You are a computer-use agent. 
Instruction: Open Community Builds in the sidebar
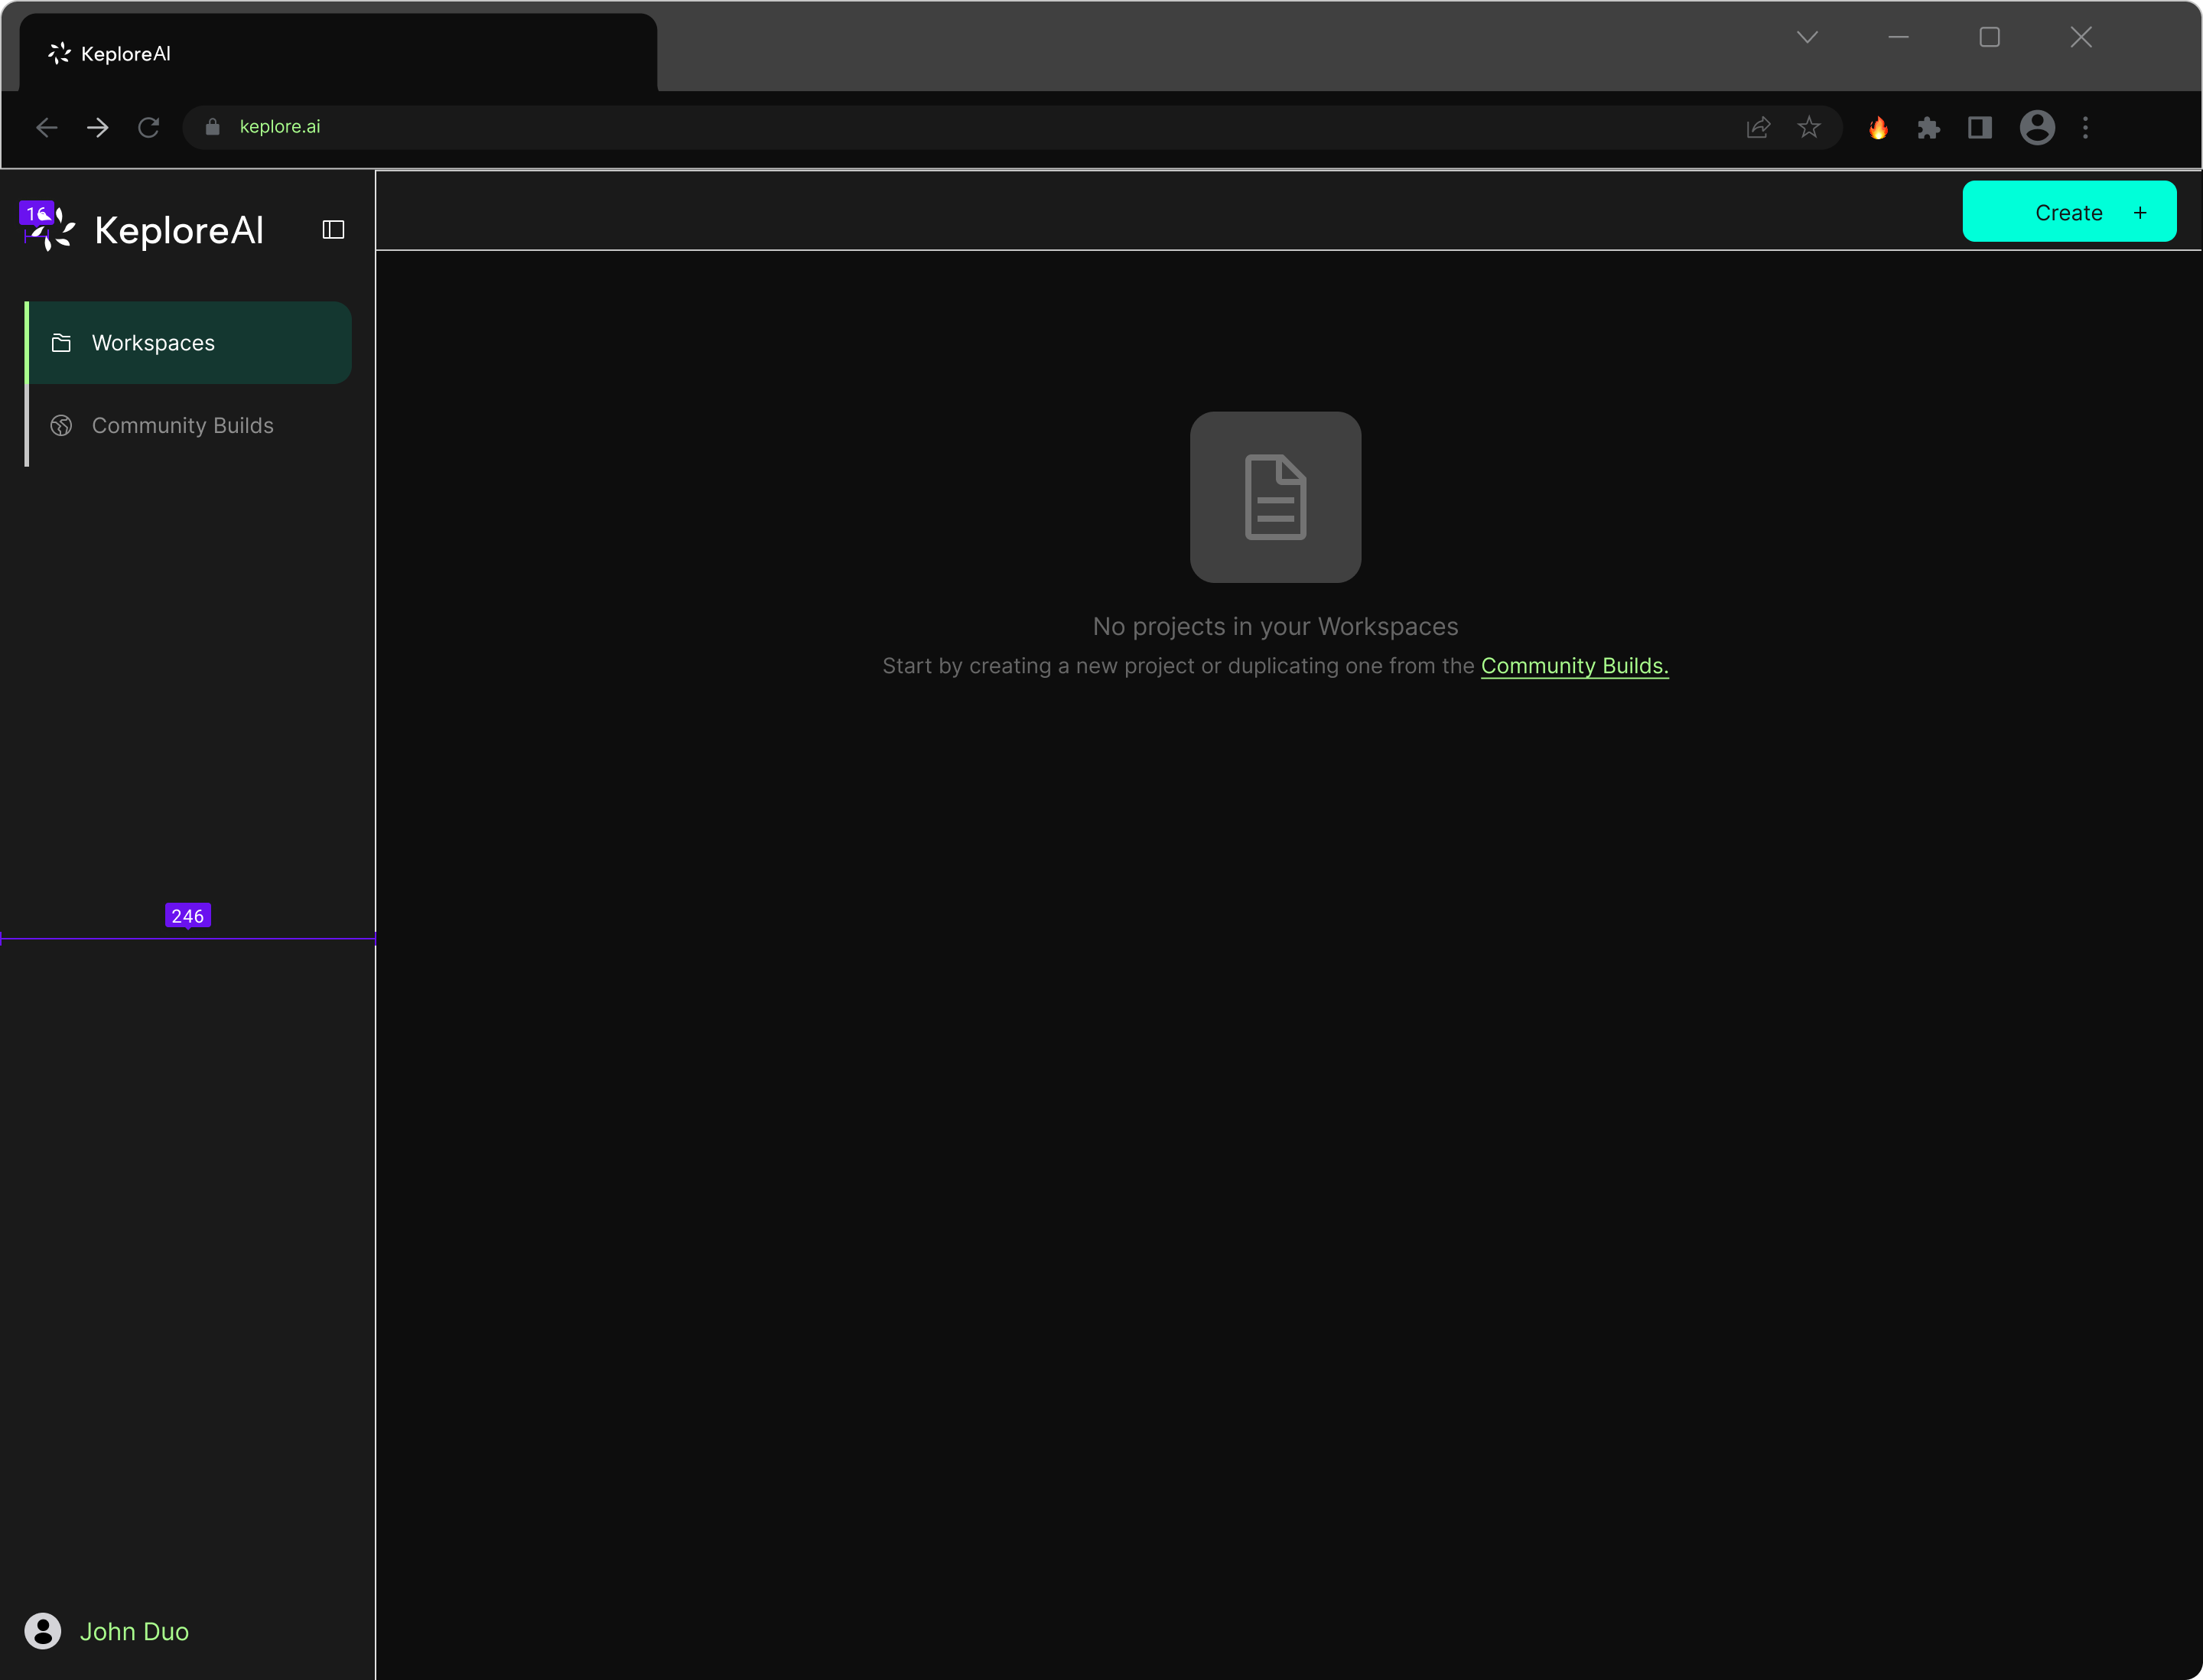(182, 426)
